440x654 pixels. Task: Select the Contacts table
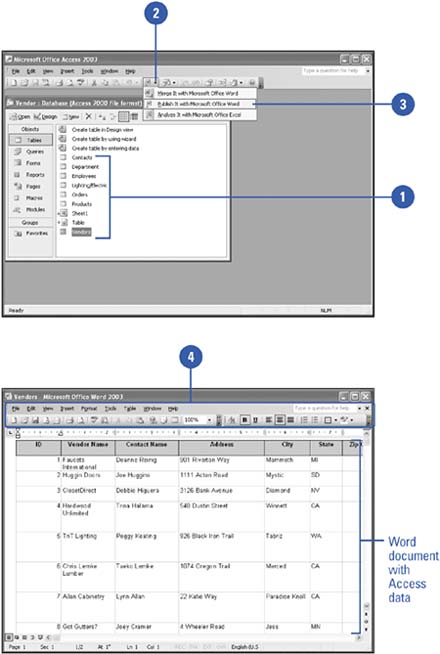point(82,158)
